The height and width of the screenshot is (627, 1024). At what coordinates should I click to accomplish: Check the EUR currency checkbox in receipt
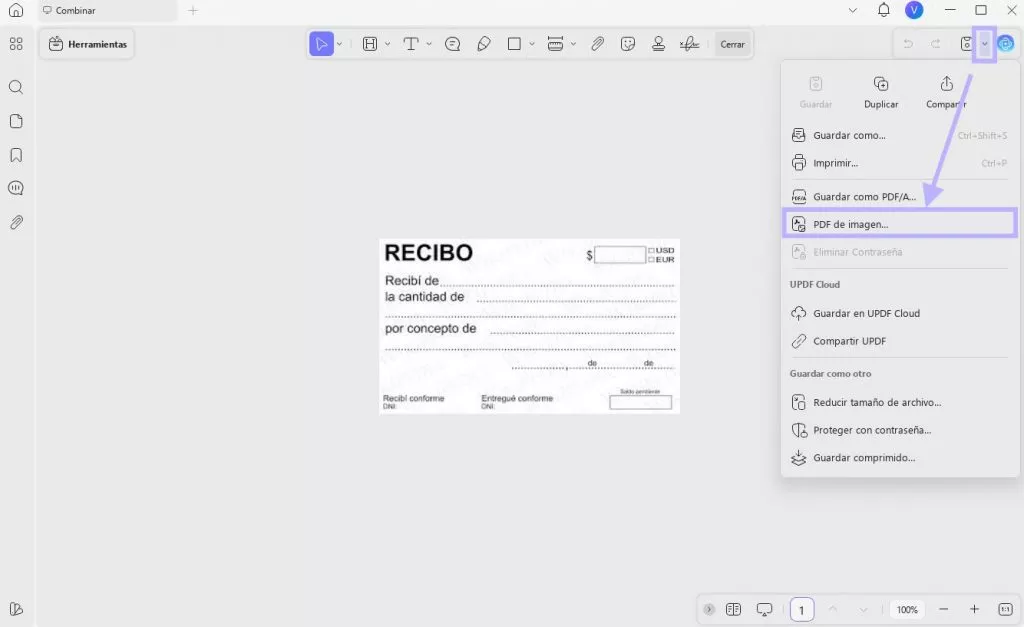(x=651, y=259)
